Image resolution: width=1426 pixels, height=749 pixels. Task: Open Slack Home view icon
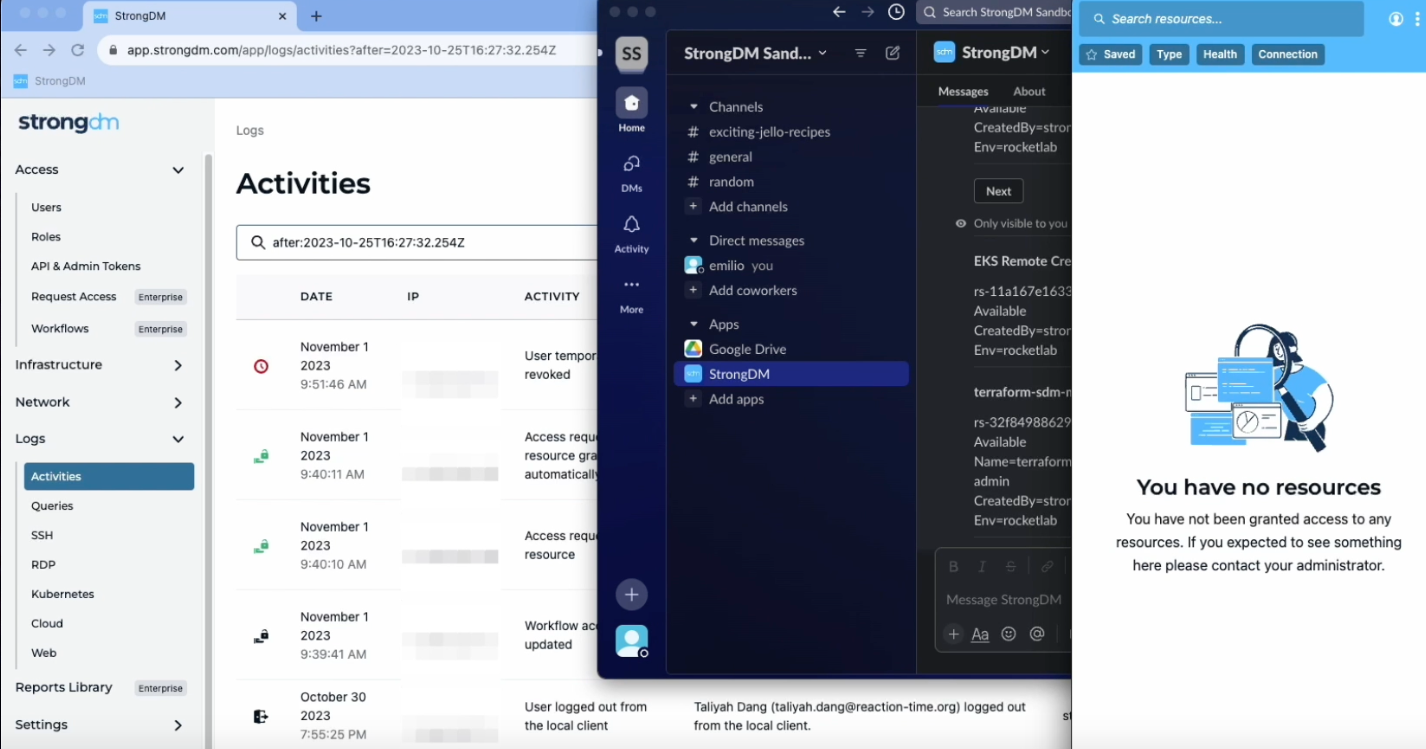pyautogui.click(x=631, y=103)
